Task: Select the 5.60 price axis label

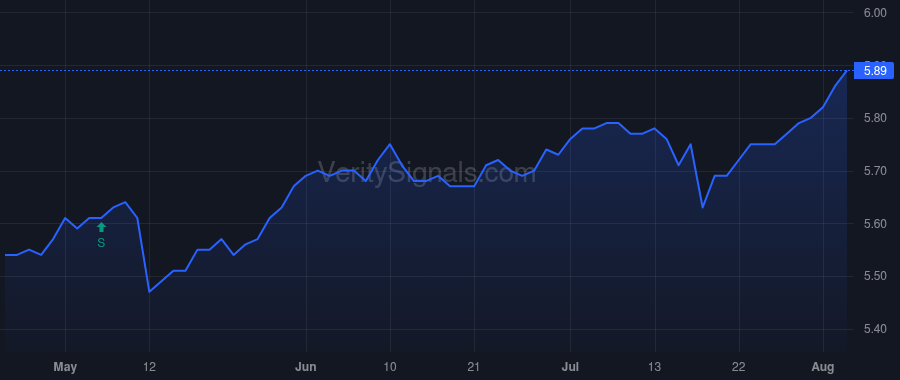Action: coord(875,224)
